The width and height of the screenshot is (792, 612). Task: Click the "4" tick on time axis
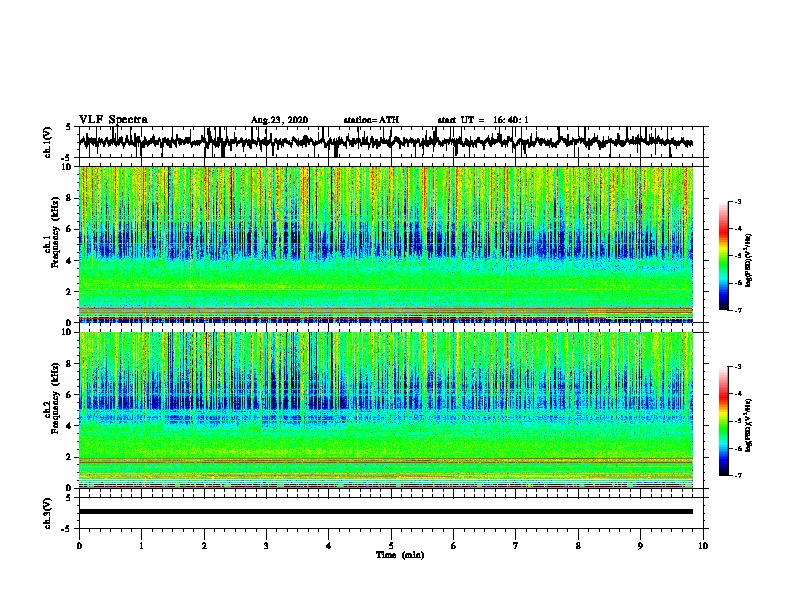(x=329, y=546)
